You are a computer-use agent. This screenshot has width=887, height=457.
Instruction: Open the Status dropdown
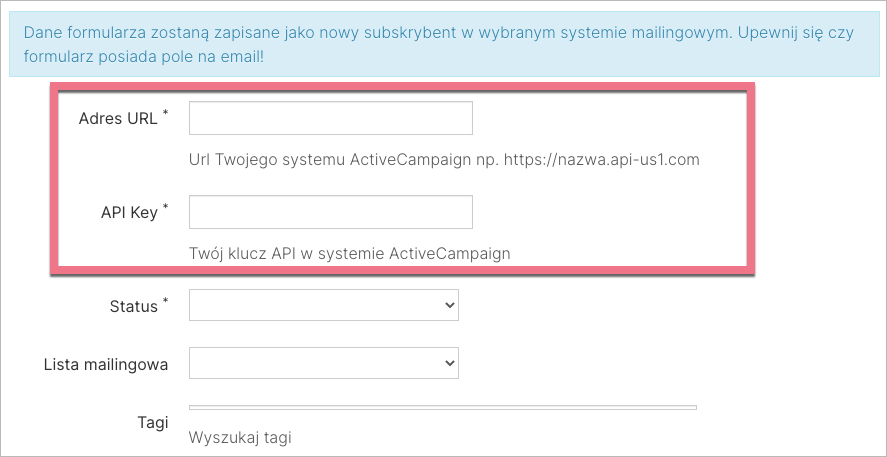coord(323,306)
